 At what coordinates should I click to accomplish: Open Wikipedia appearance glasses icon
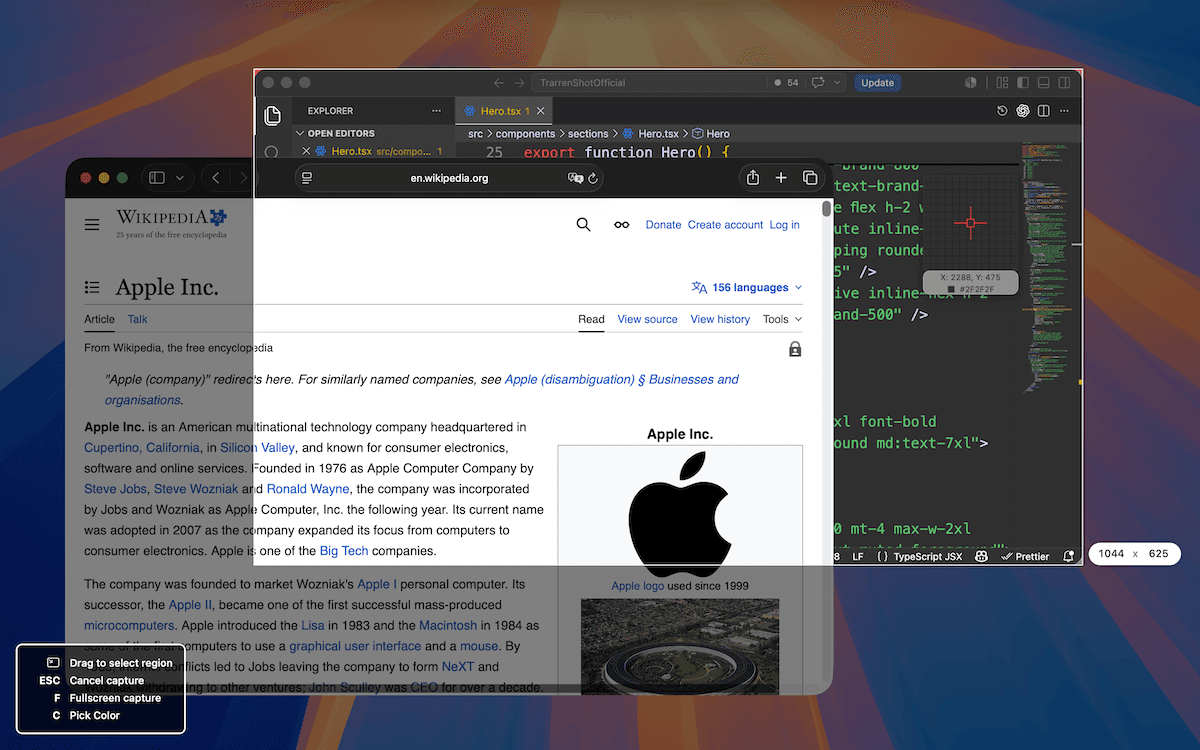pyautogui.click(x=622, y=225)
